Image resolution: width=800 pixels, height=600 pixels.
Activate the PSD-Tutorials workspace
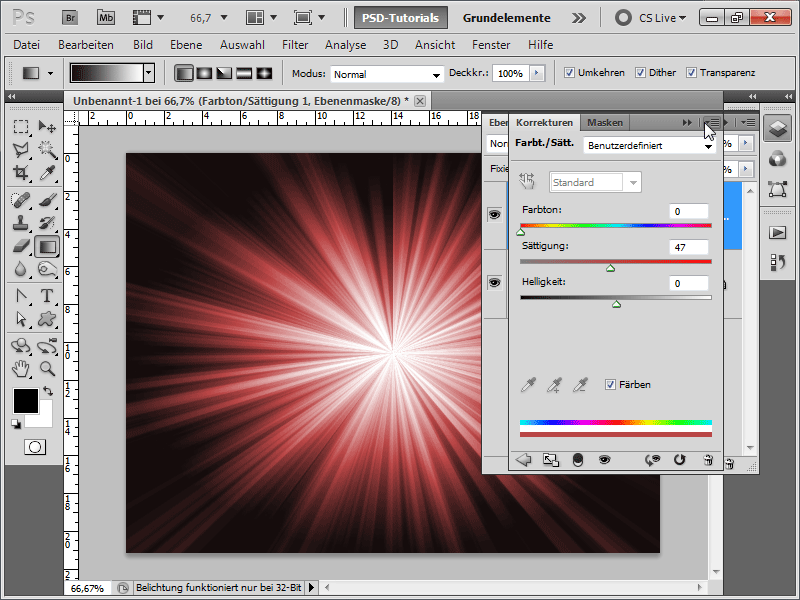coord(401,18)
